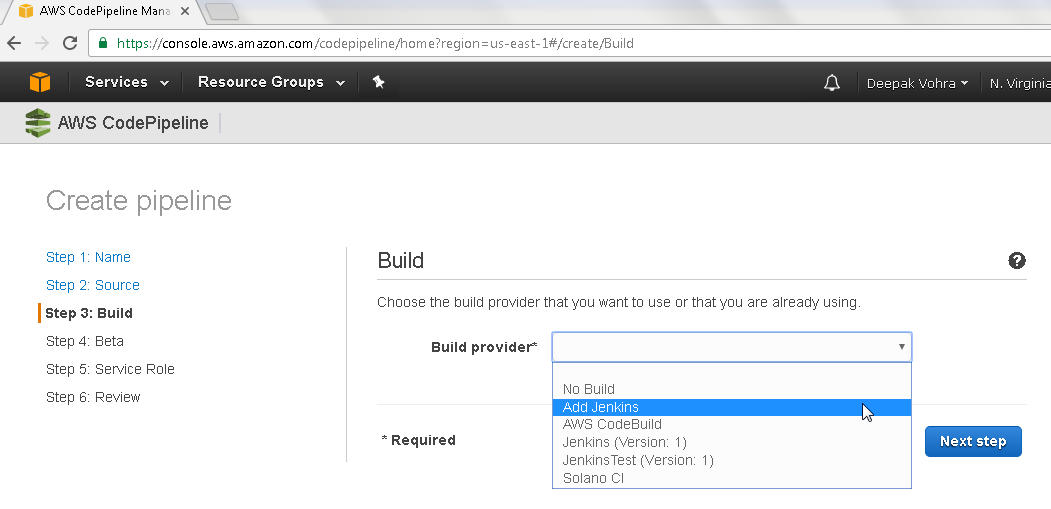The width and height of the screenshot is (1051, 509).
Task: Expand the Services menu
Action: [x=127, y=82]
